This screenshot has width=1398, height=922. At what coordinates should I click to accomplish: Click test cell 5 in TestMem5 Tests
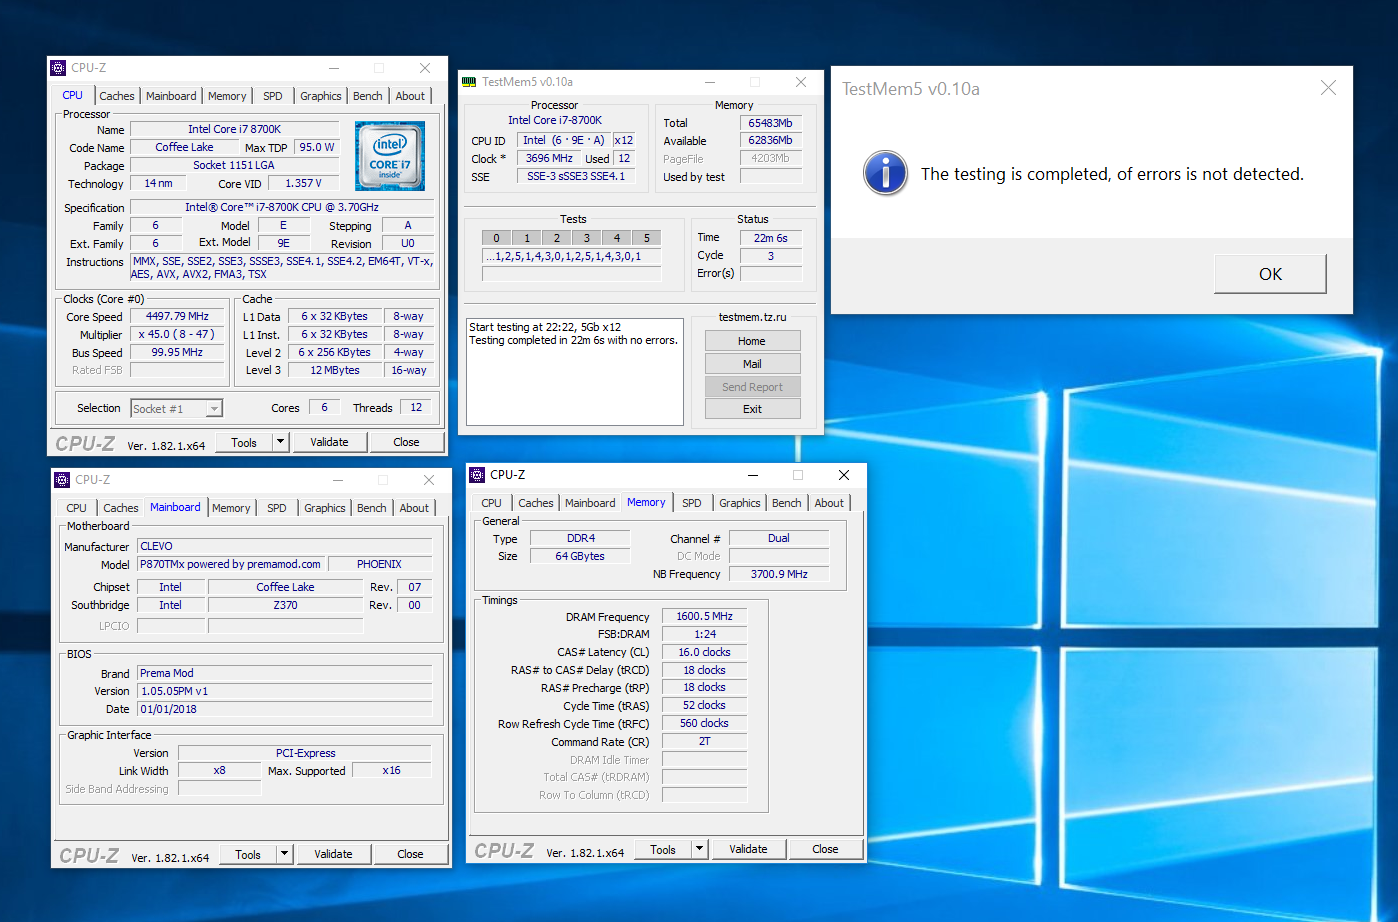[x=647, y=238]
